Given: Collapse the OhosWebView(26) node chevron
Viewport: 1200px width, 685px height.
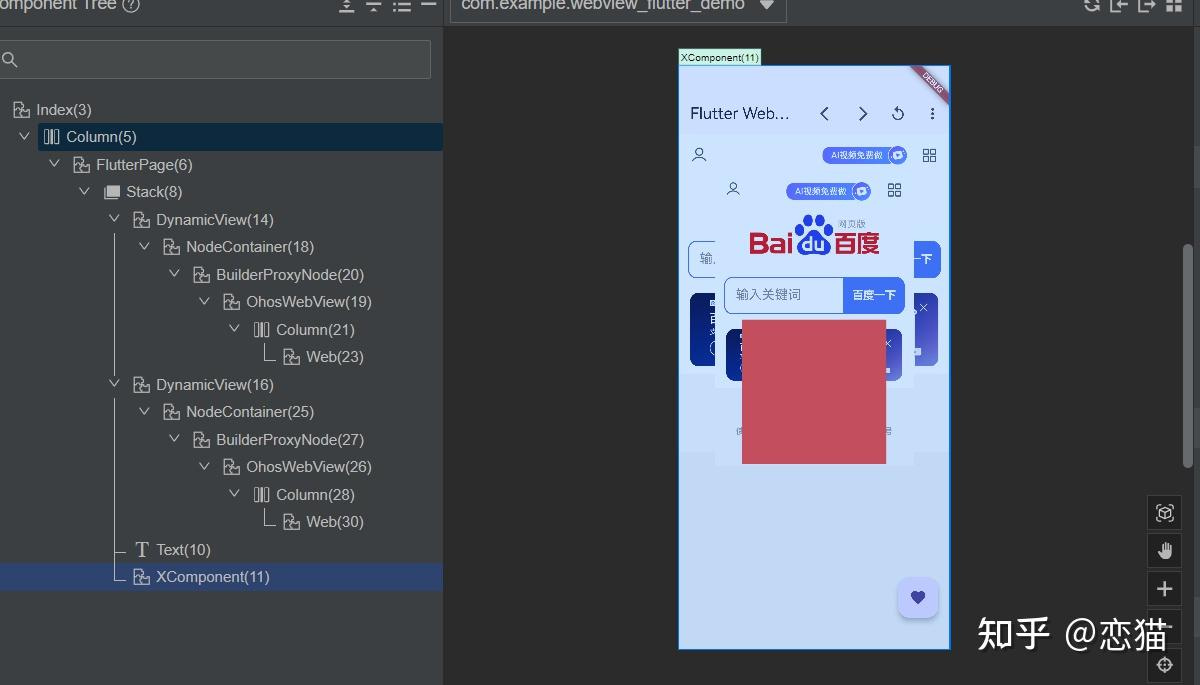Looking at the screenshot, I should (205, 466).
